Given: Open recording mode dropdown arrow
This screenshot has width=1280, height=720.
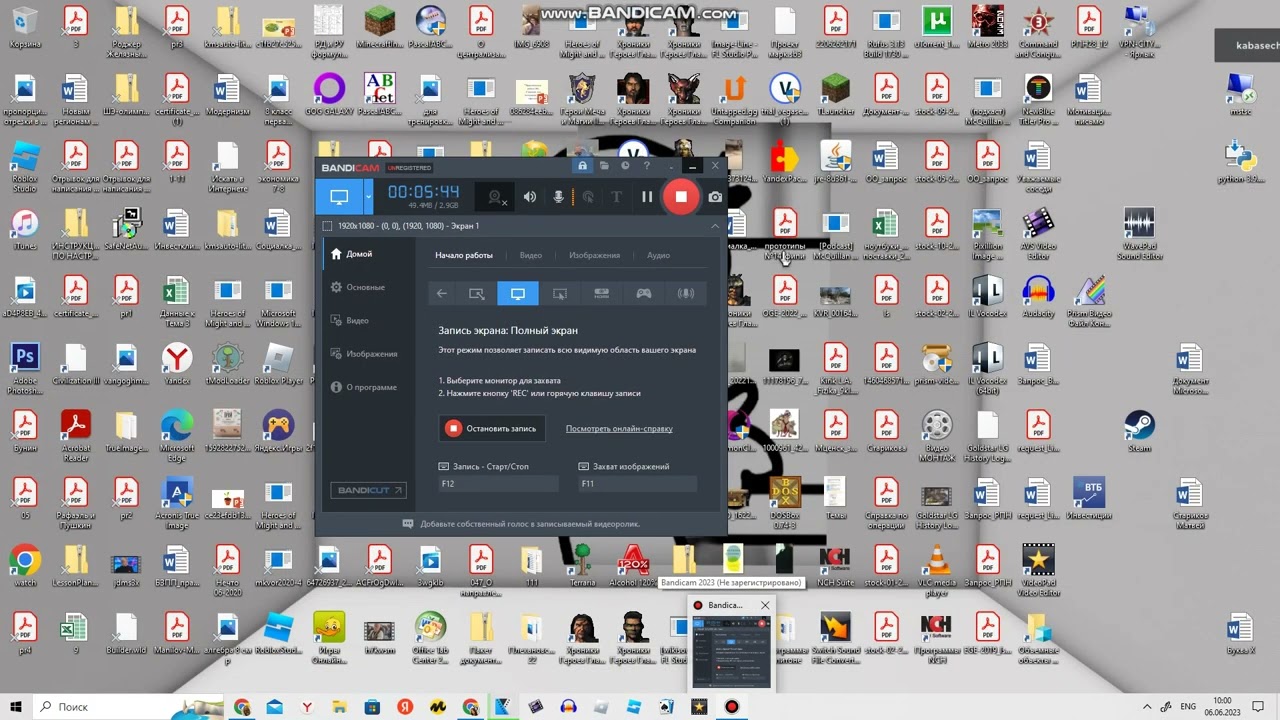Looking at the screenshot, I should pyautogui.click(x=368, y=197).
